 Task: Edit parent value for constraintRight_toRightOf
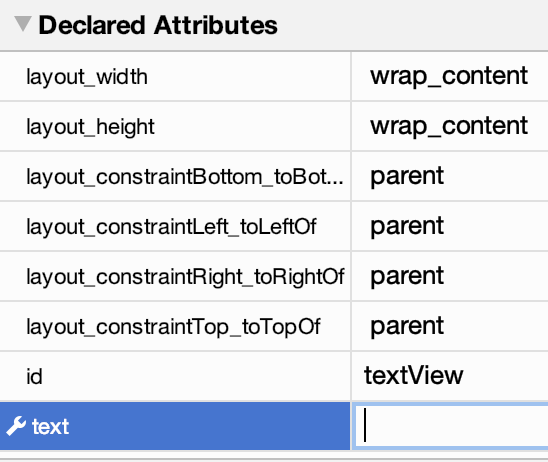[407, 276]
